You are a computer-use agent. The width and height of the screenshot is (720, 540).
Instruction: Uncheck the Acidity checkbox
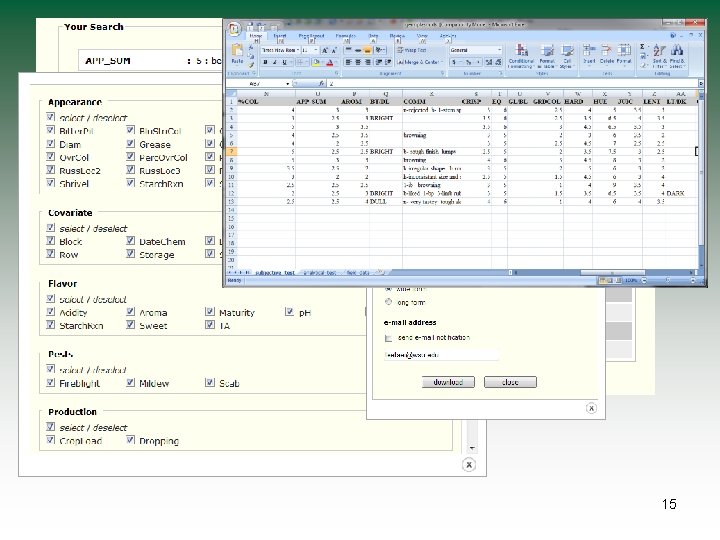click(x=51, y=312)
